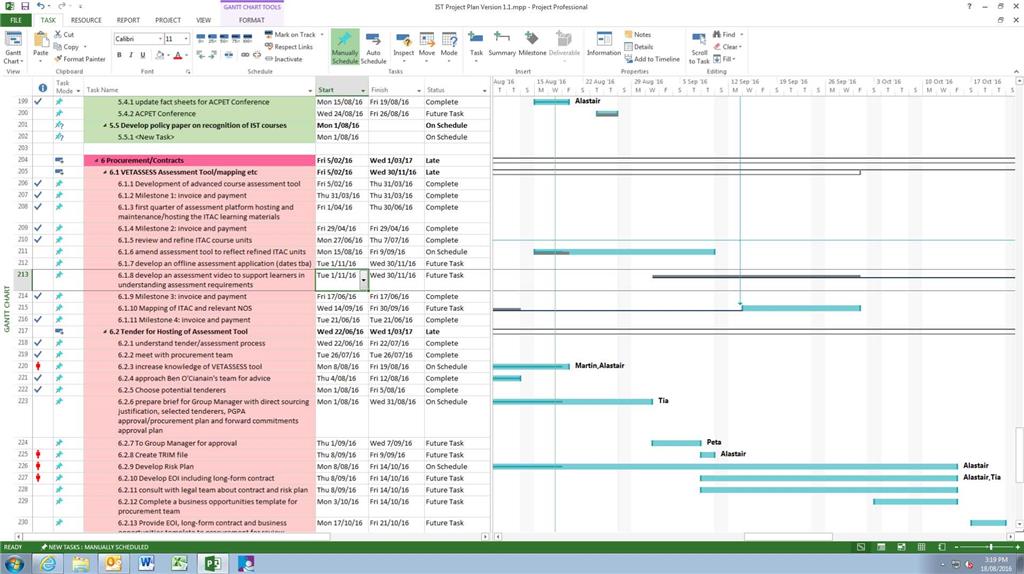Open Outlook from the taskbar
The width and height of the screenshot is (1024, 574).
[113, 564]
